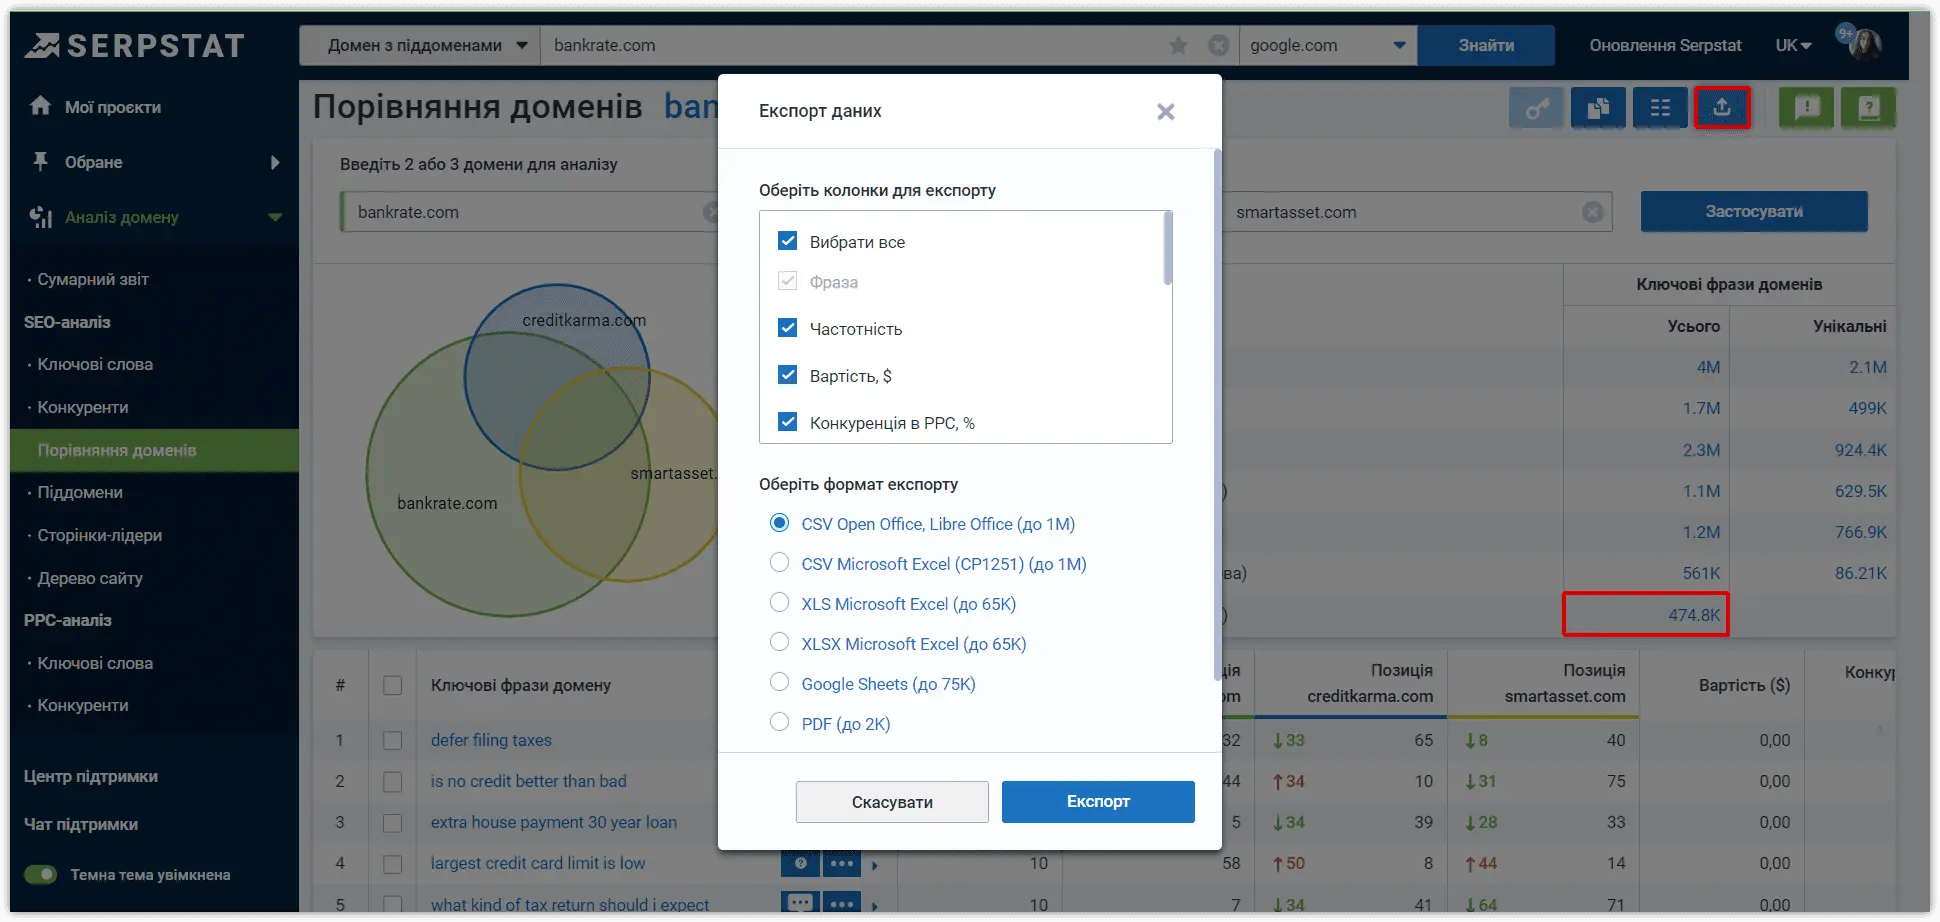Open the Домен з піддоменами dropdown
Image resolution: width=1940 pixels, height=922 pixels.
pyautogui.click(x=420, y=45)
